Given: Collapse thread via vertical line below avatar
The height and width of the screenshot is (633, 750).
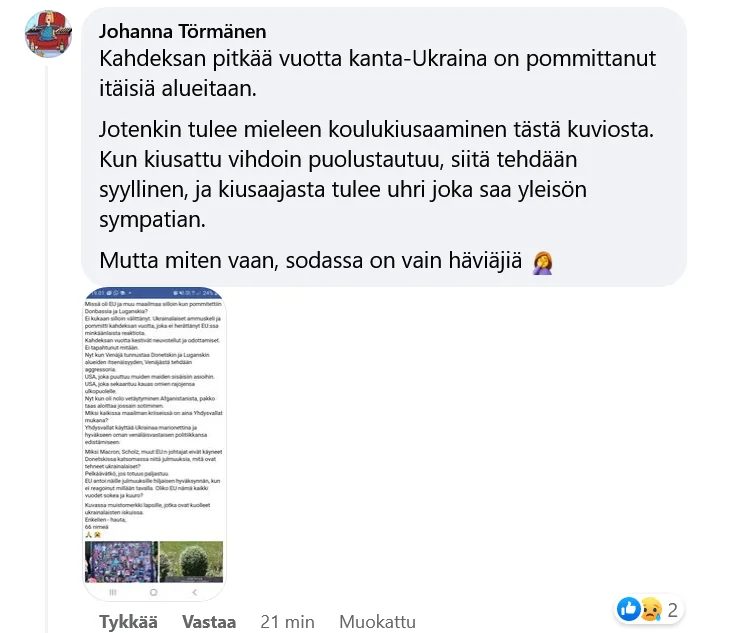Looking at the screenshot, I should tap(47, 349).
